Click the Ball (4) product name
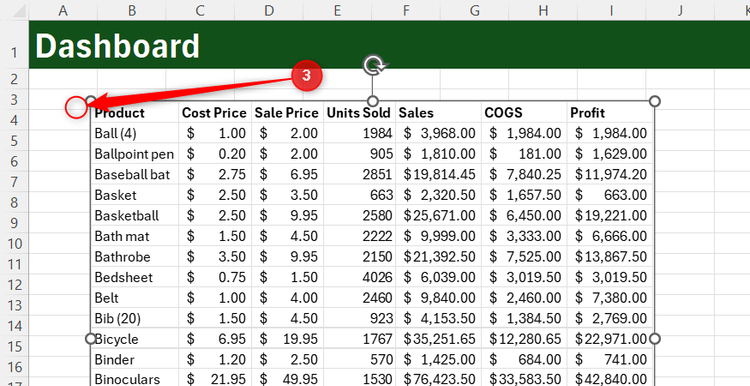This screenshot has height=386, width=750. click(x=115, y=133)
